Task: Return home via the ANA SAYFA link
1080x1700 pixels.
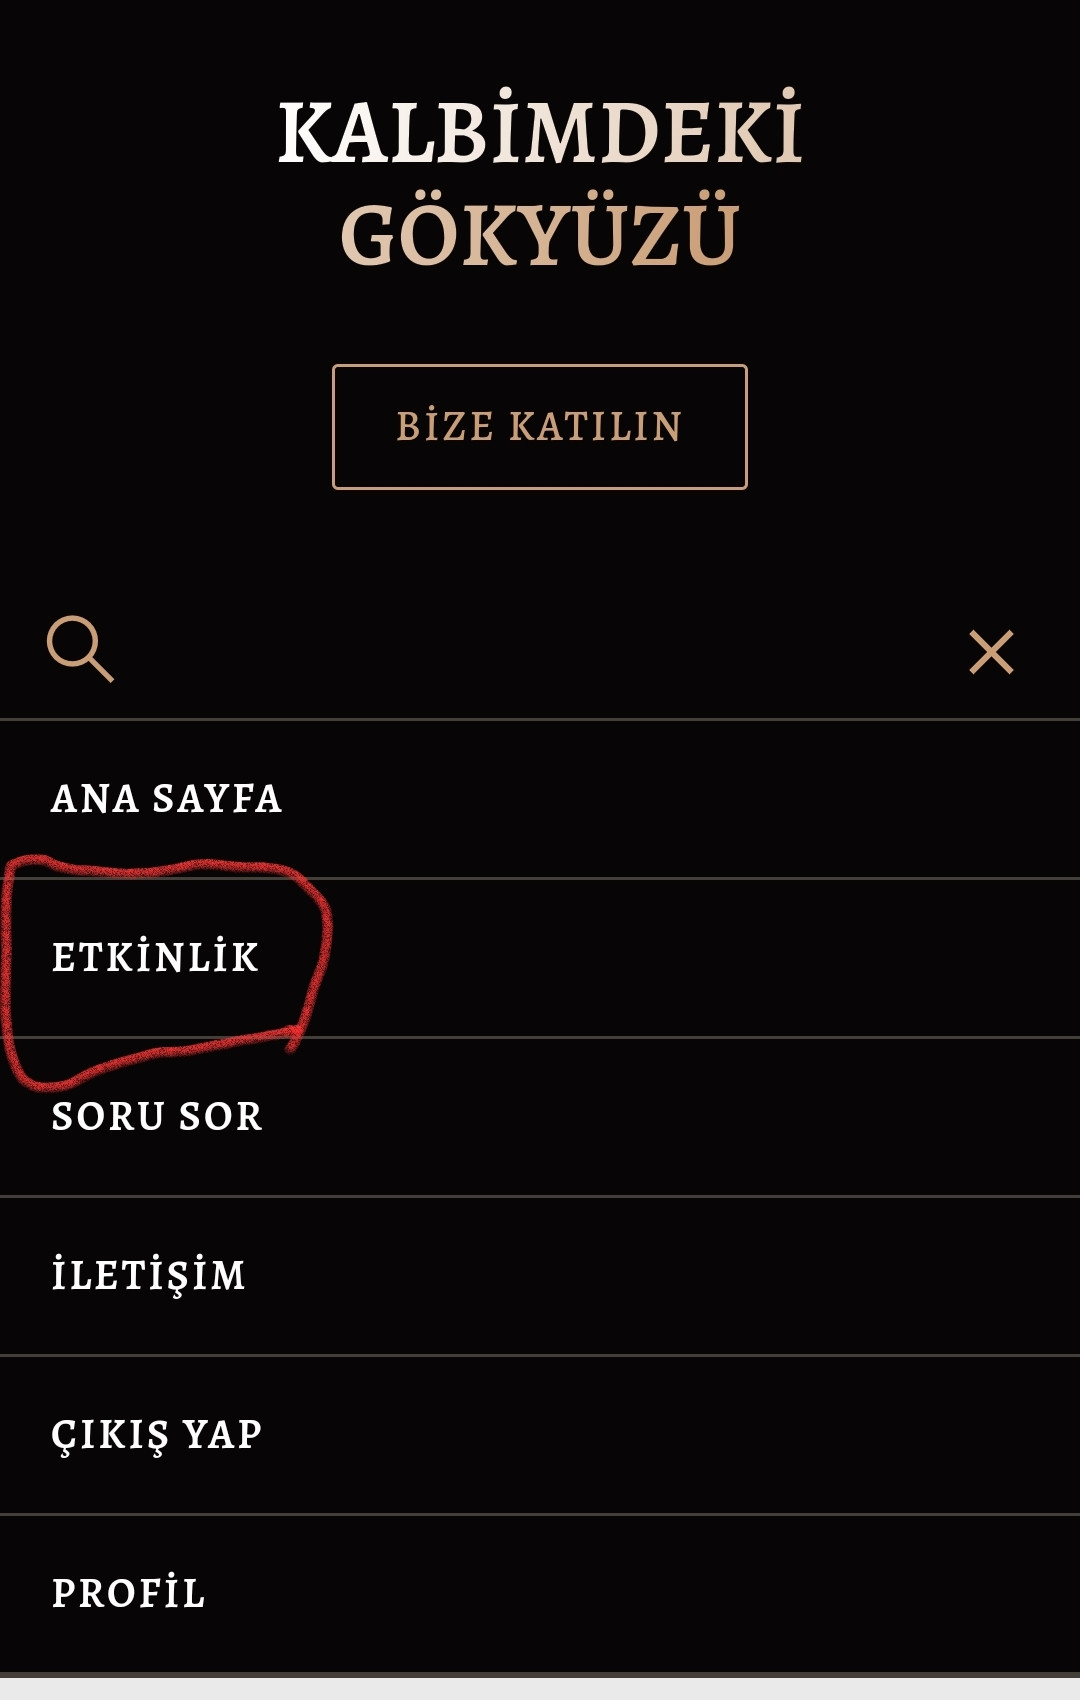Action: (x=167, y=799)
